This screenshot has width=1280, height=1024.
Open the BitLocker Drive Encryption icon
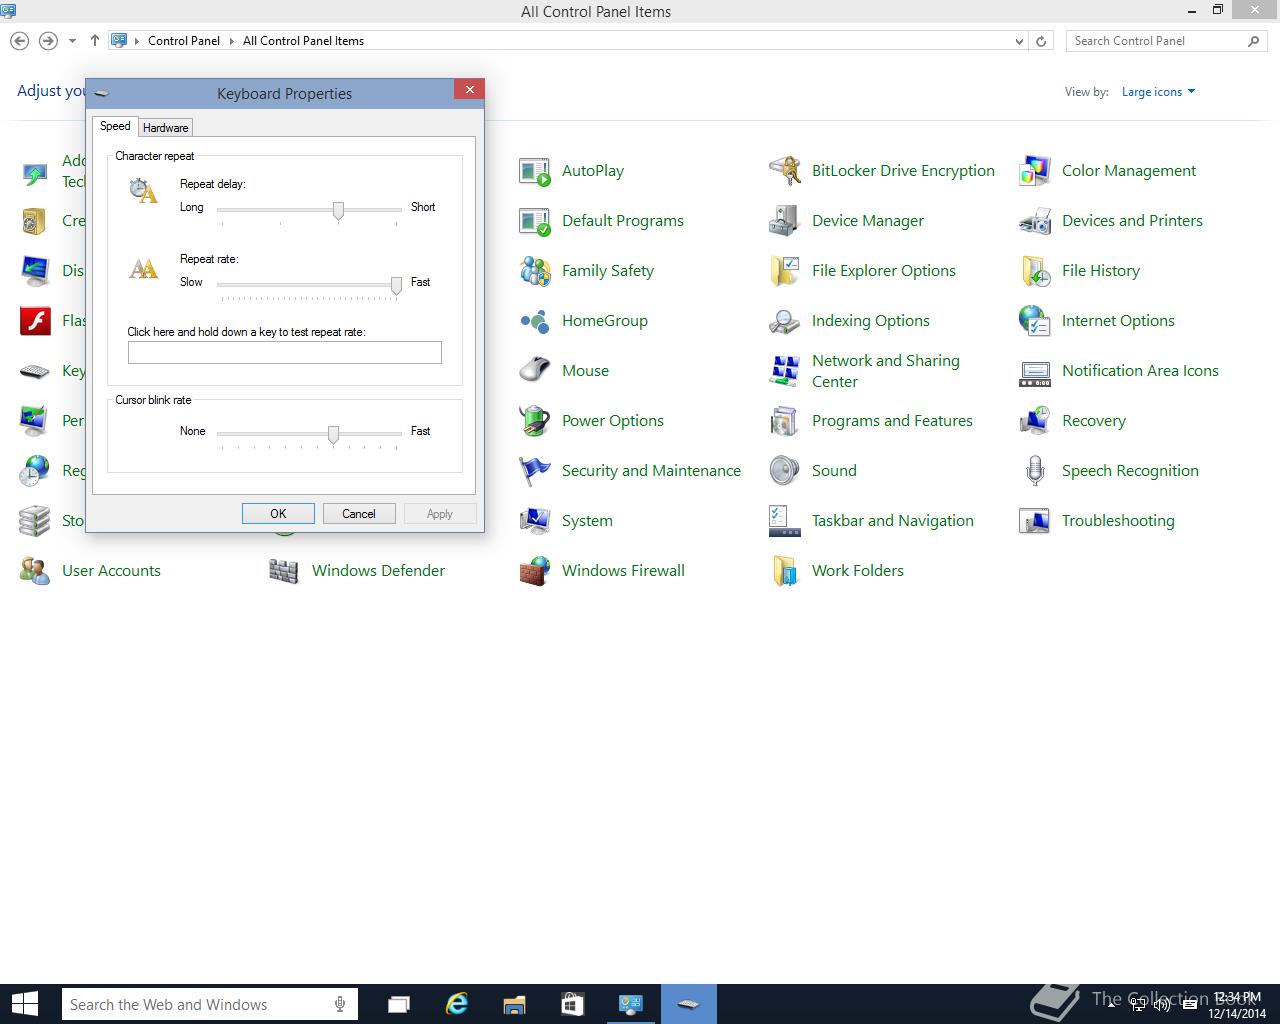click(x=785, y=171)
